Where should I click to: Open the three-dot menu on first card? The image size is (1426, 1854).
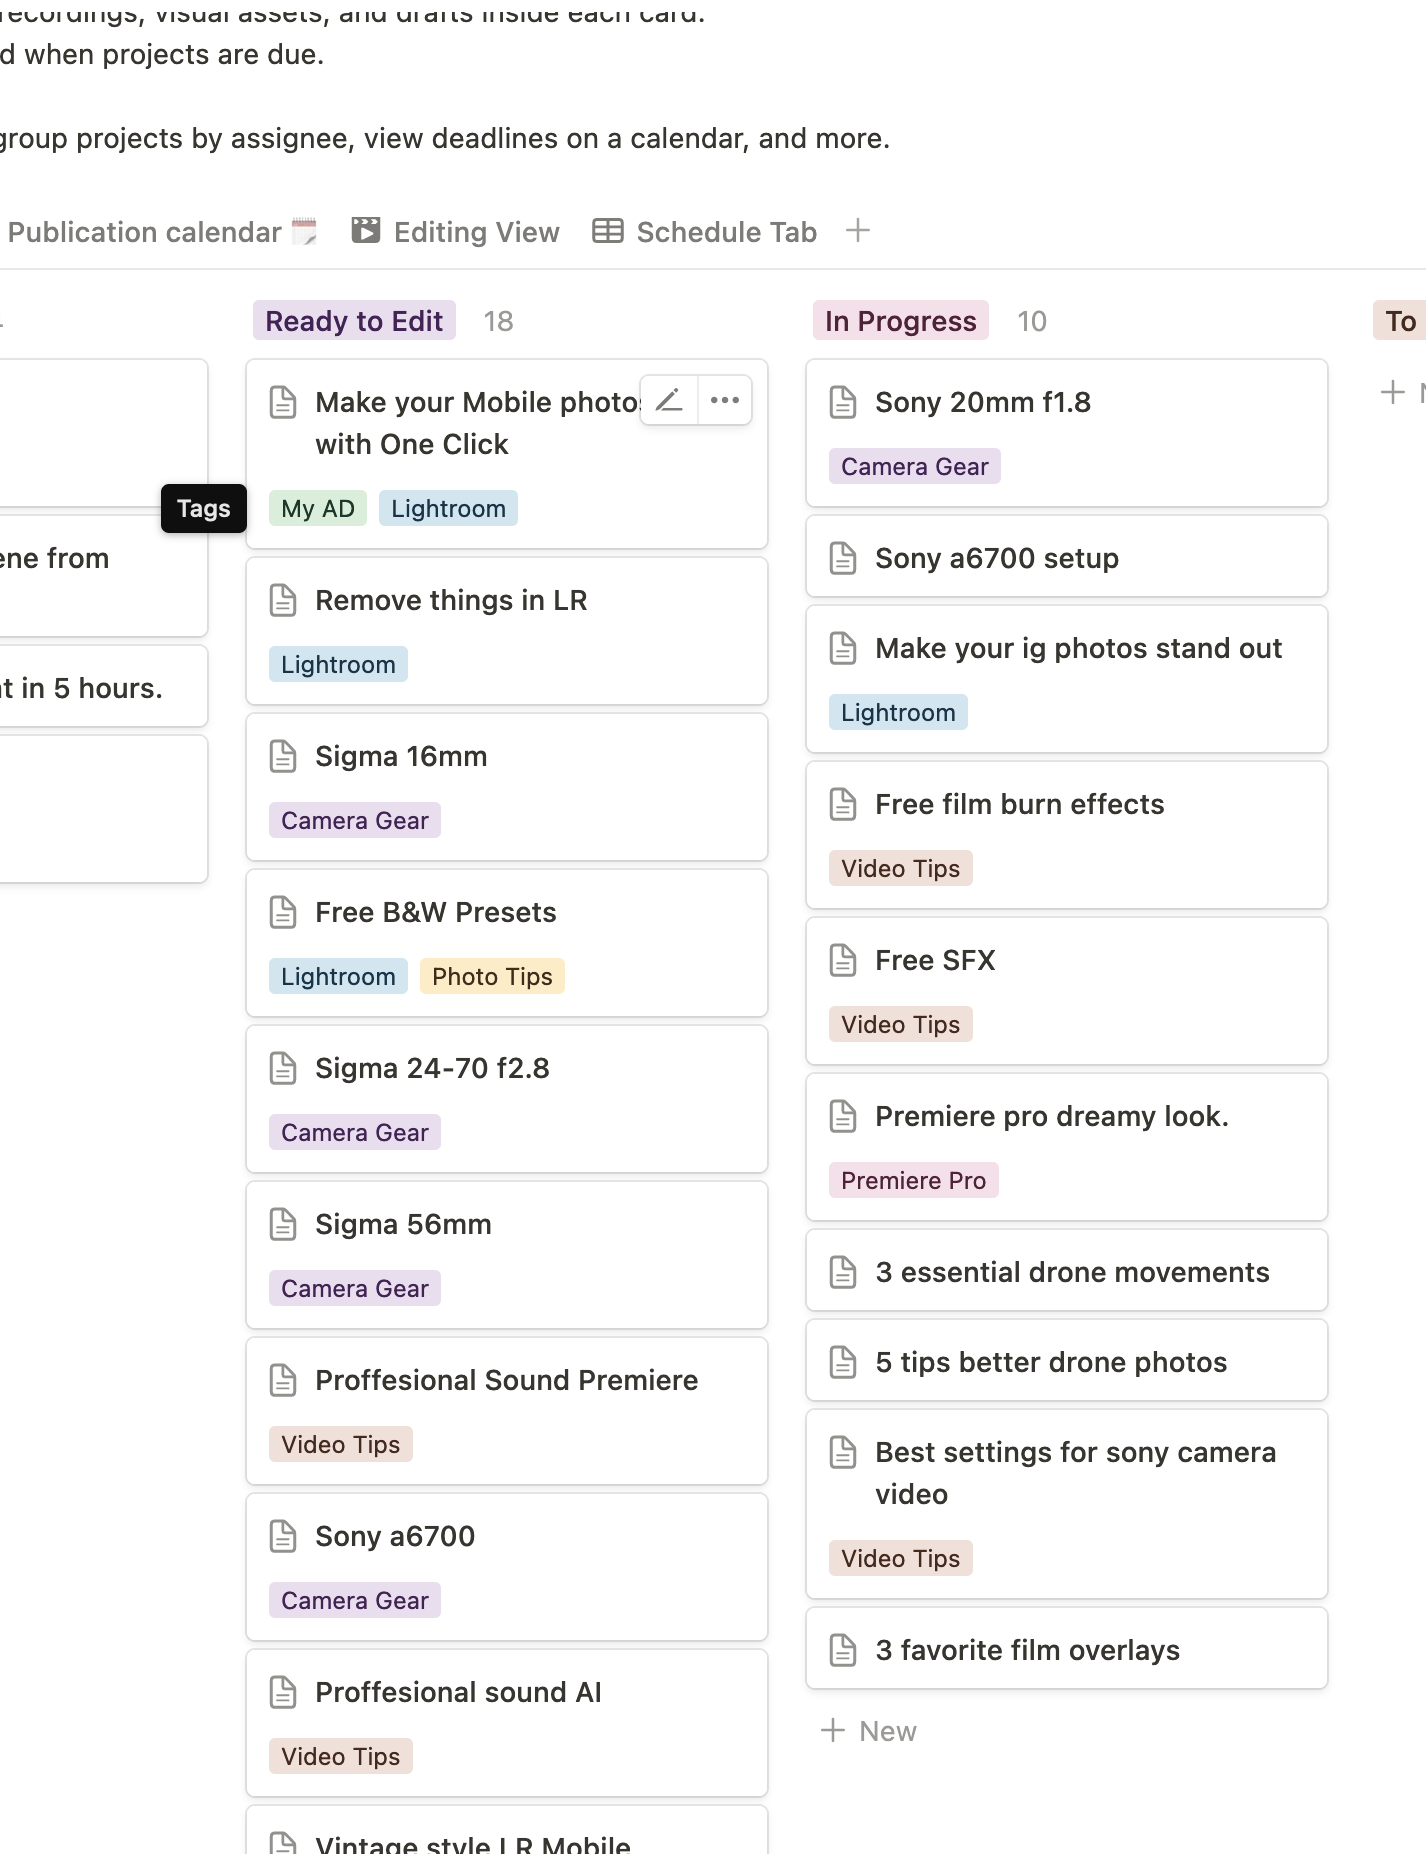click(725, 401)
